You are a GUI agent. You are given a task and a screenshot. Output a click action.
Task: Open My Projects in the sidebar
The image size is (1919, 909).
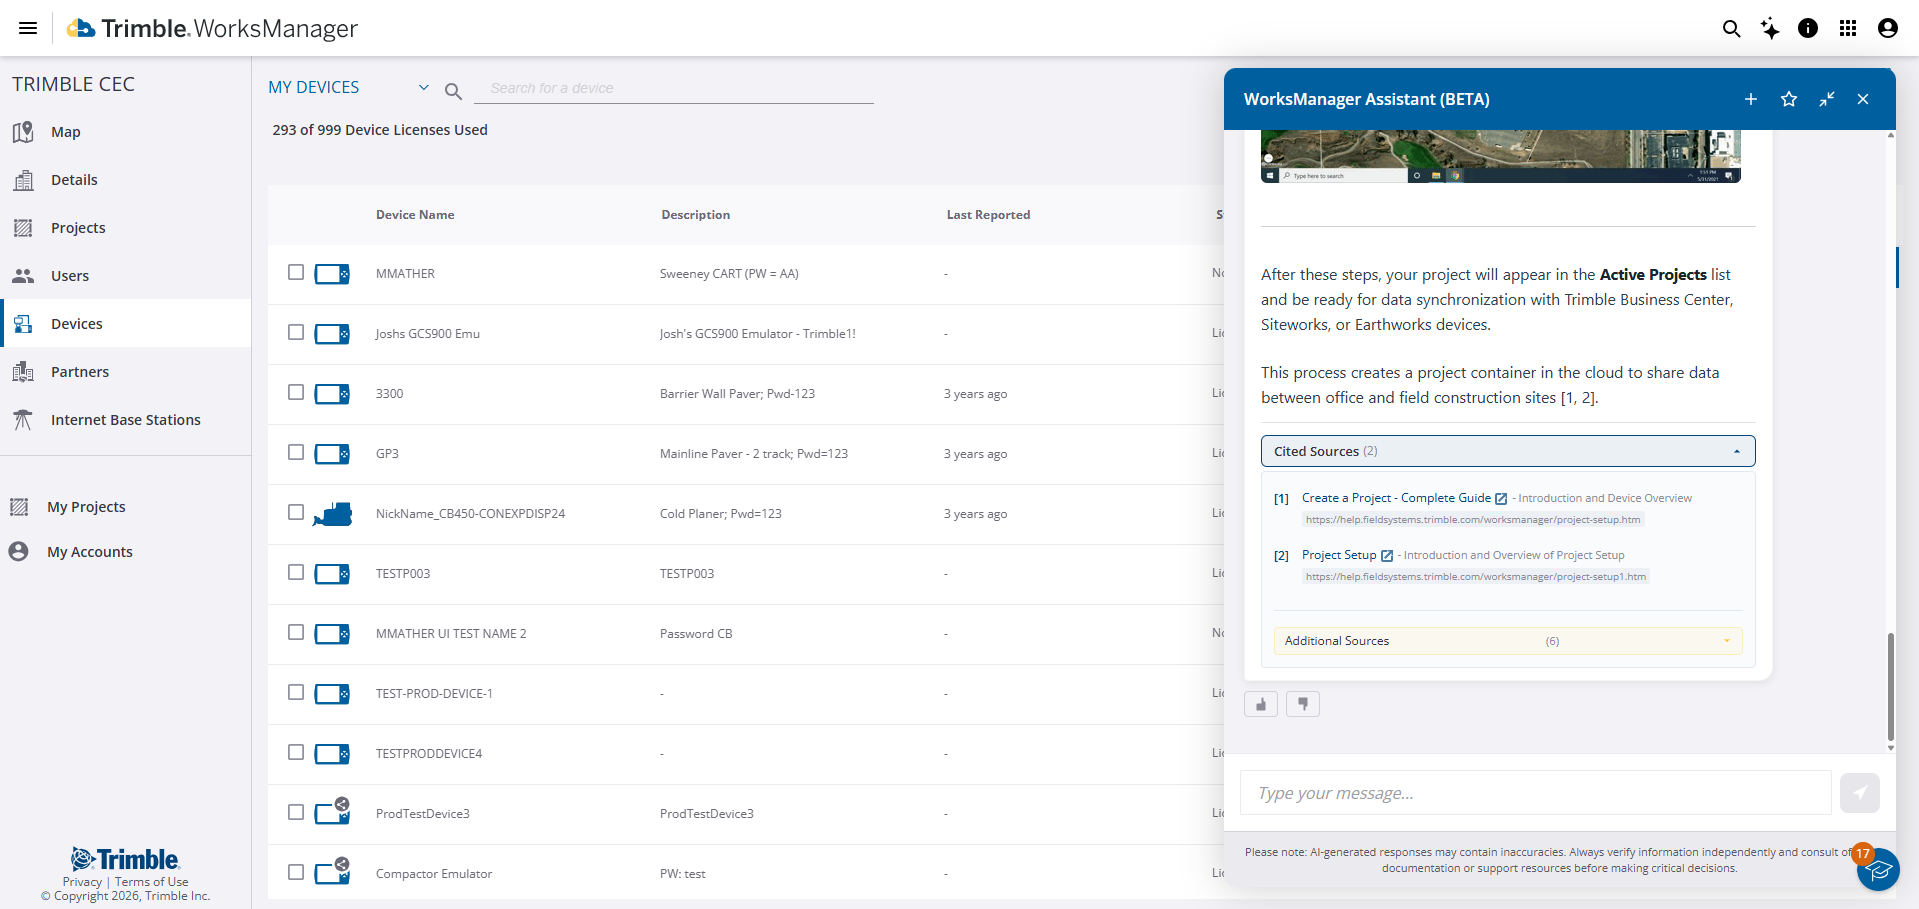point(125,507)
